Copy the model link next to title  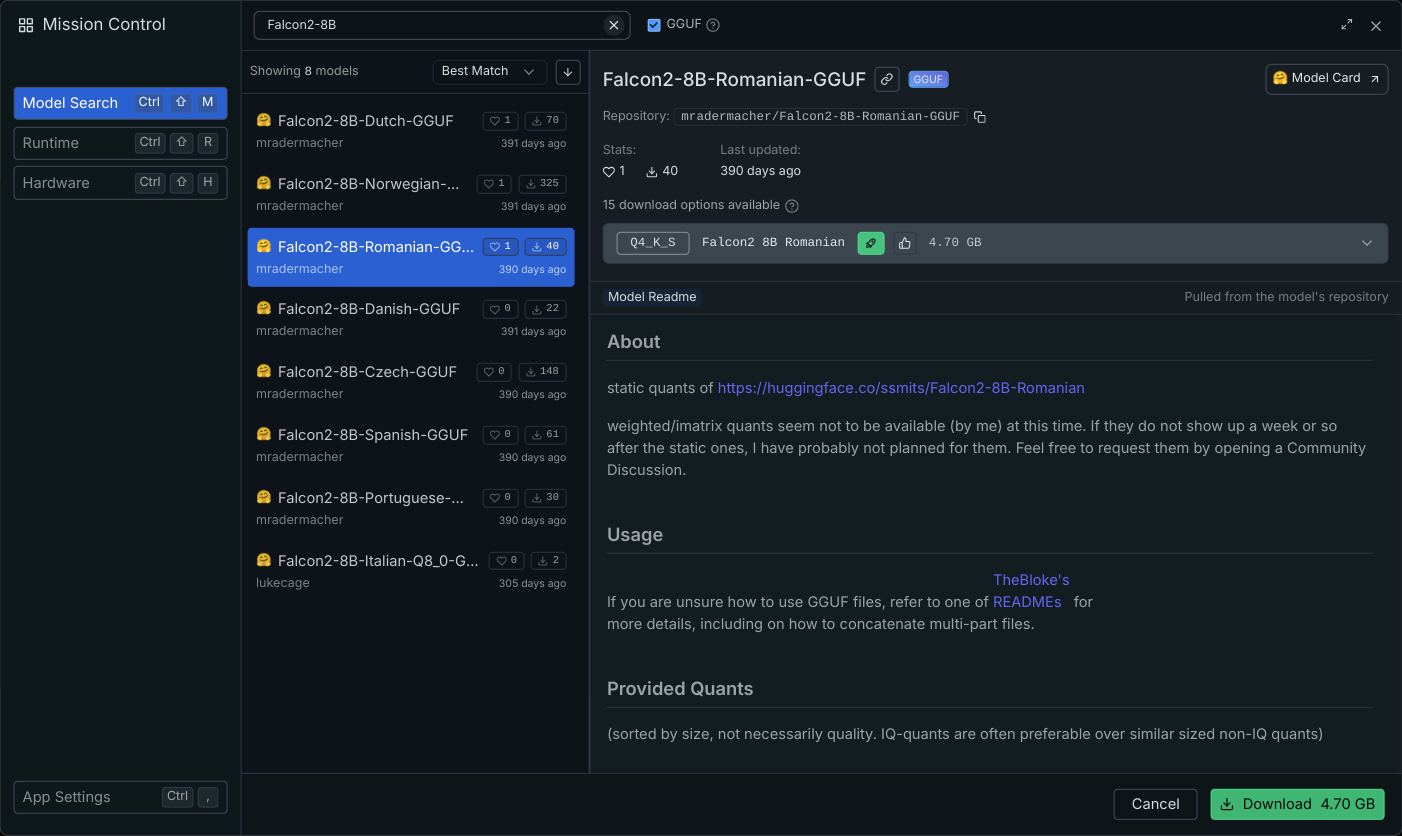click(x=886, y=79)
